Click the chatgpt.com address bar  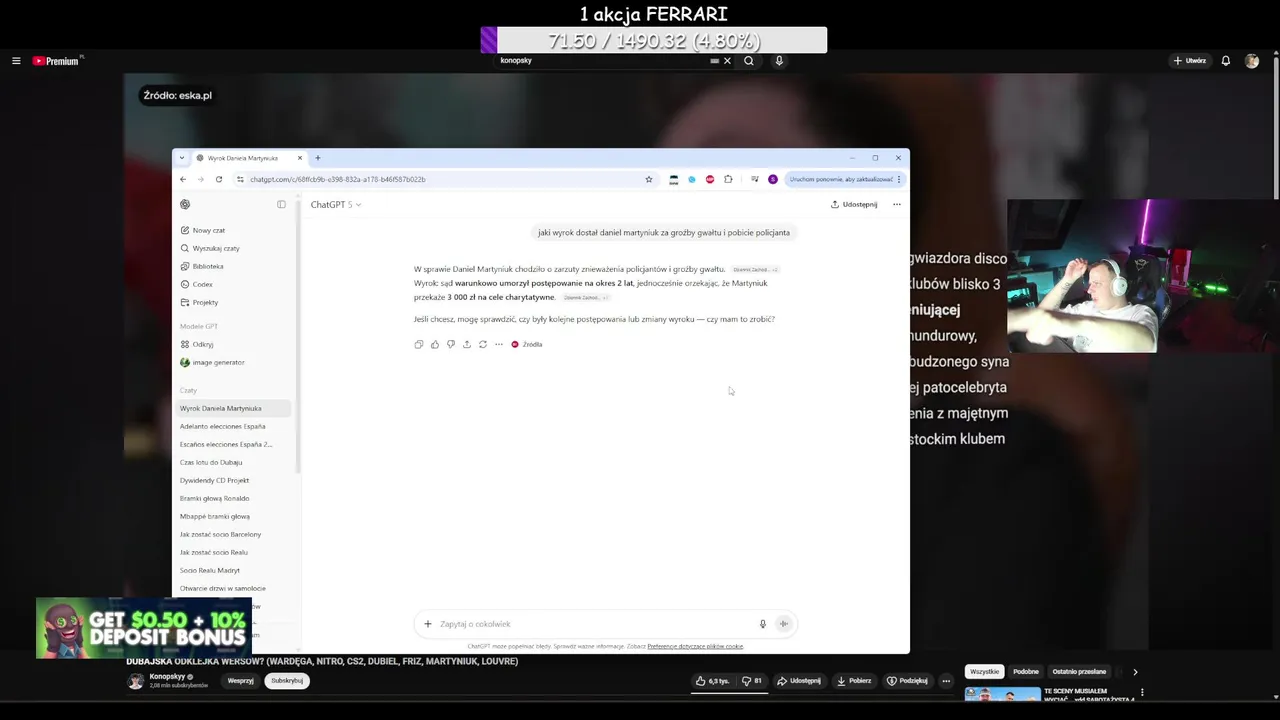(x=440, y=179)
